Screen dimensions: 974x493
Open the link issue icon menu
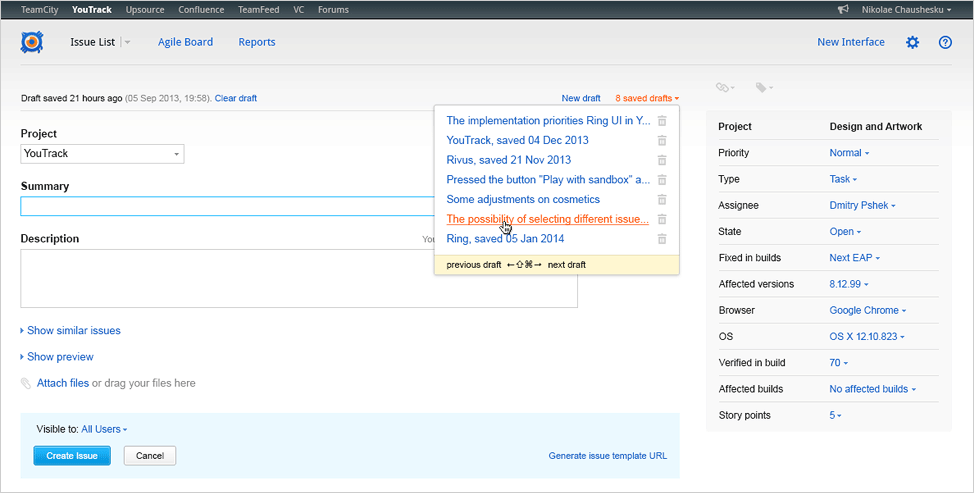point(725,88)
